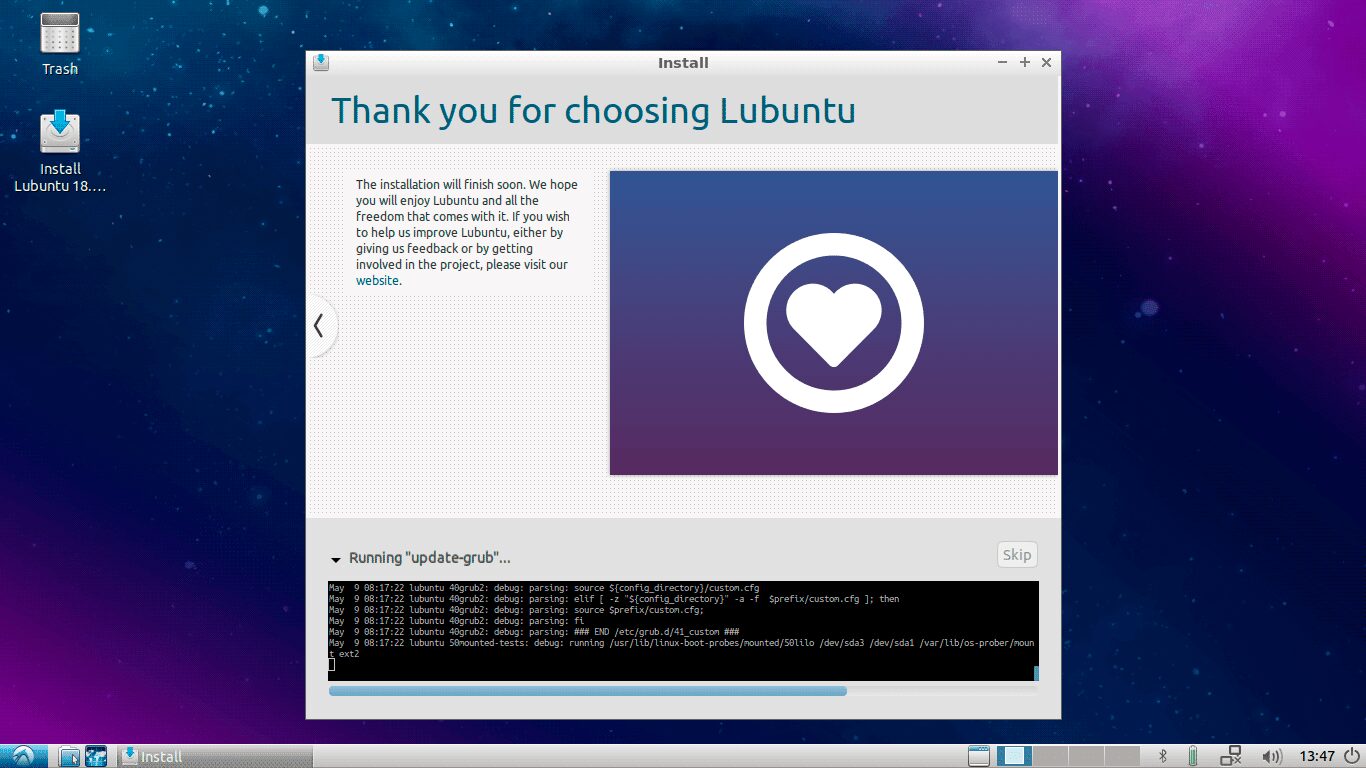Collapse the 'Running update-grub' log section

336,558
